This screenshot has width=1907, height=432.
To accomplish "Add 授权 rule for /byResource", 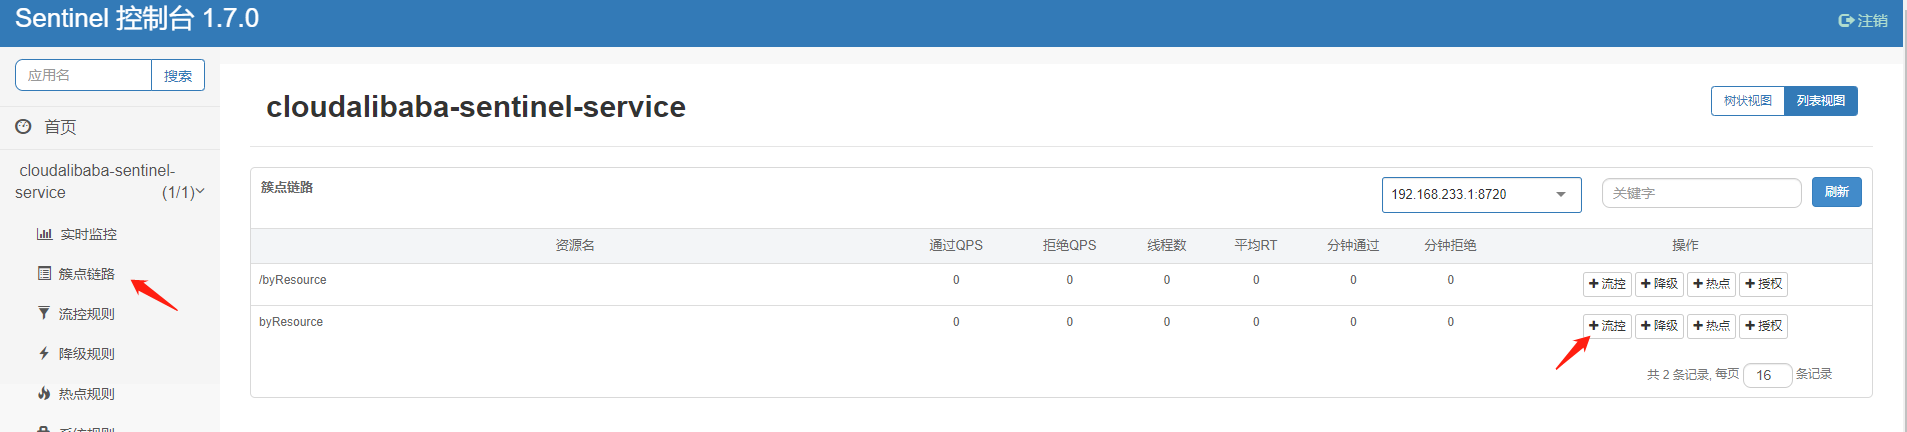I will 1763,284.
